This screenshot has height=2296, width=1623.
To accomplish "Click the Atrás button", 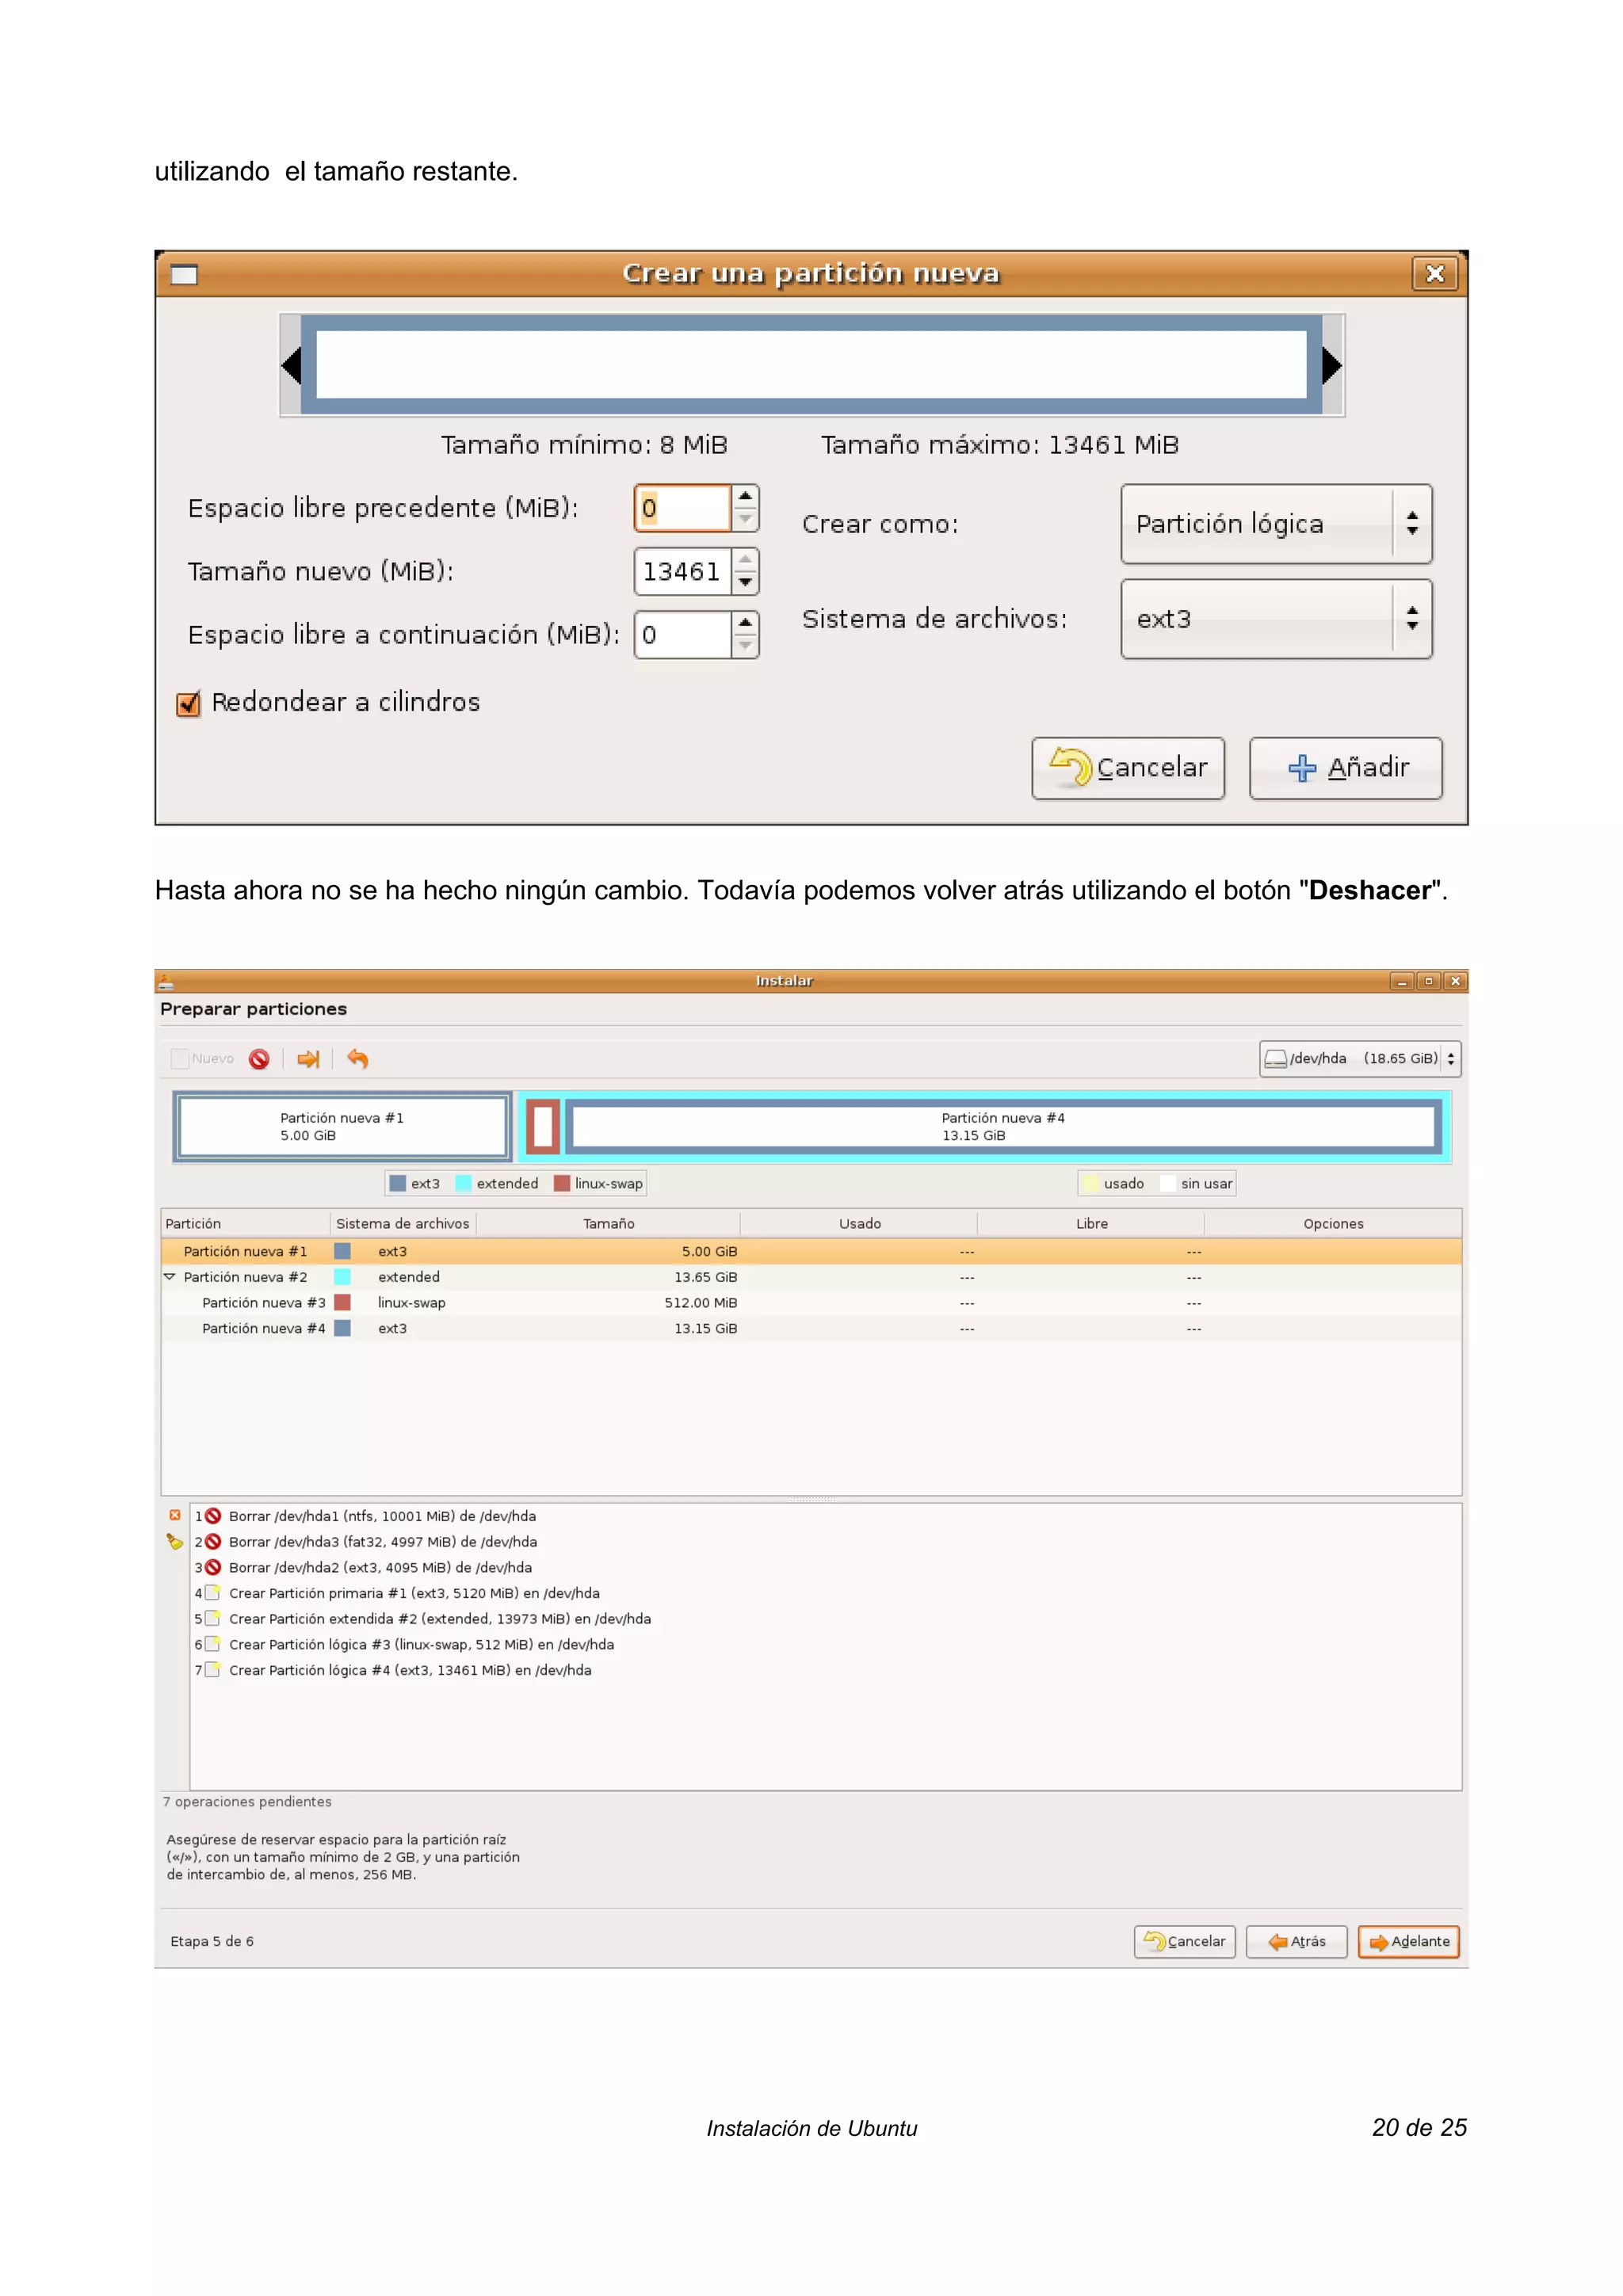I will pyautogui.click(x=1296, y=1942).
